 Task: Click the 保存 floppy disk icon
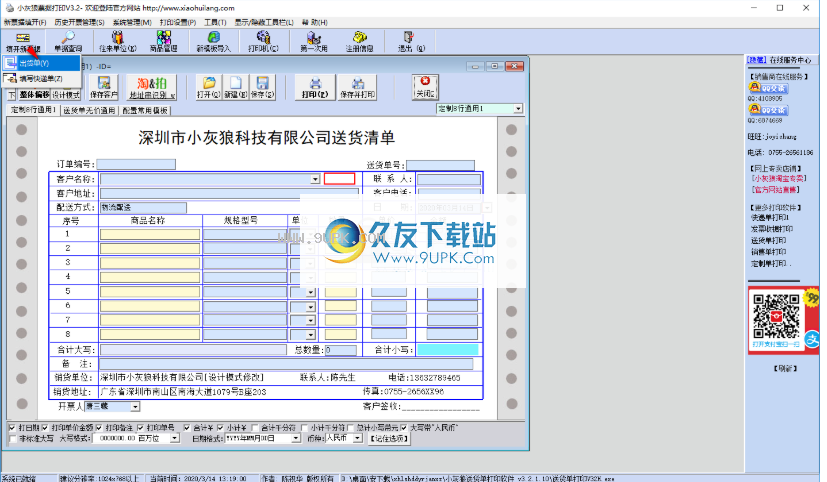click(262, 87)
